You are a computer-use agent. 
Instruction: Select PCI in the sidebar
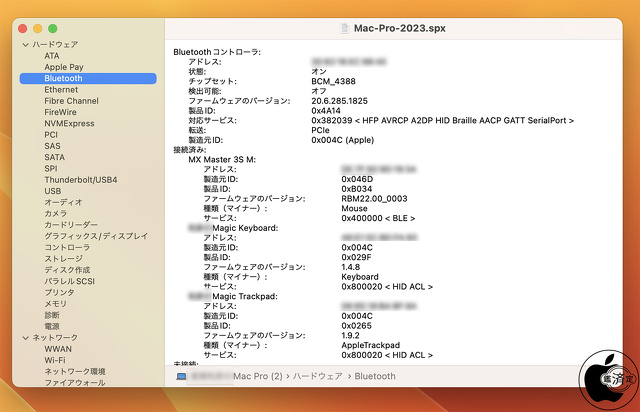pyautogui.click(x=51, y=135)
